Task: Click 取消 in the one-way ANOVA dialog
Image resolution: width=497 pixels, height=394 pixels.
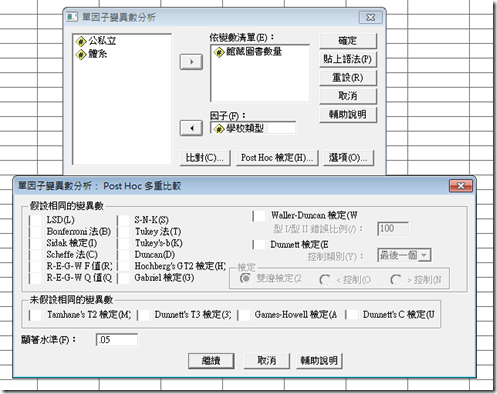Action: click(x=348, y=96)
